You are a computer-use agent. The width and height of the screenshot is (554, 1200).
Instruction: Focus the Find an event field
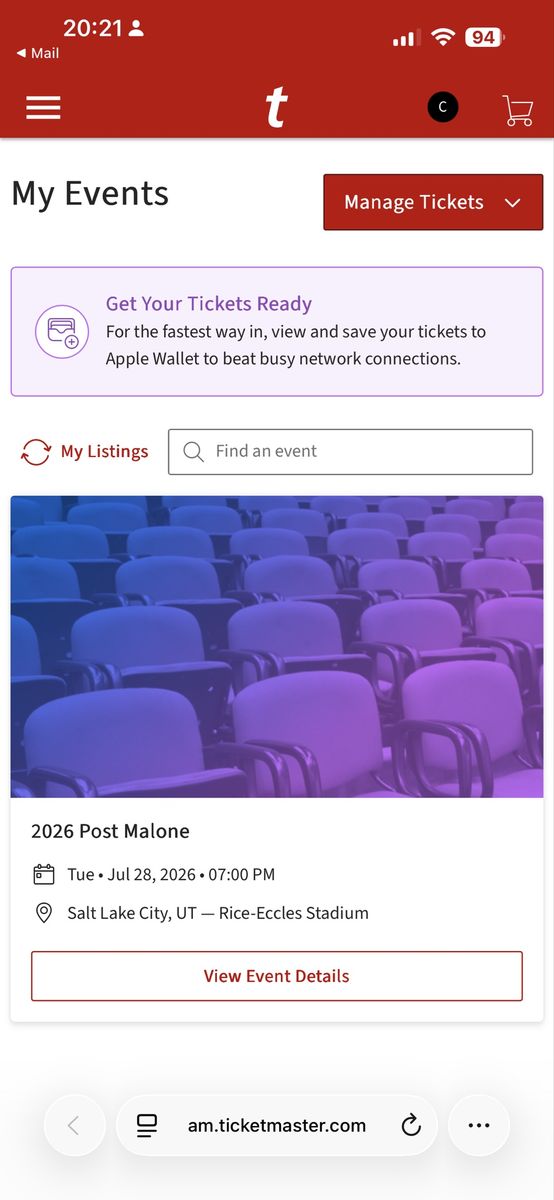[x=350, y=452]
